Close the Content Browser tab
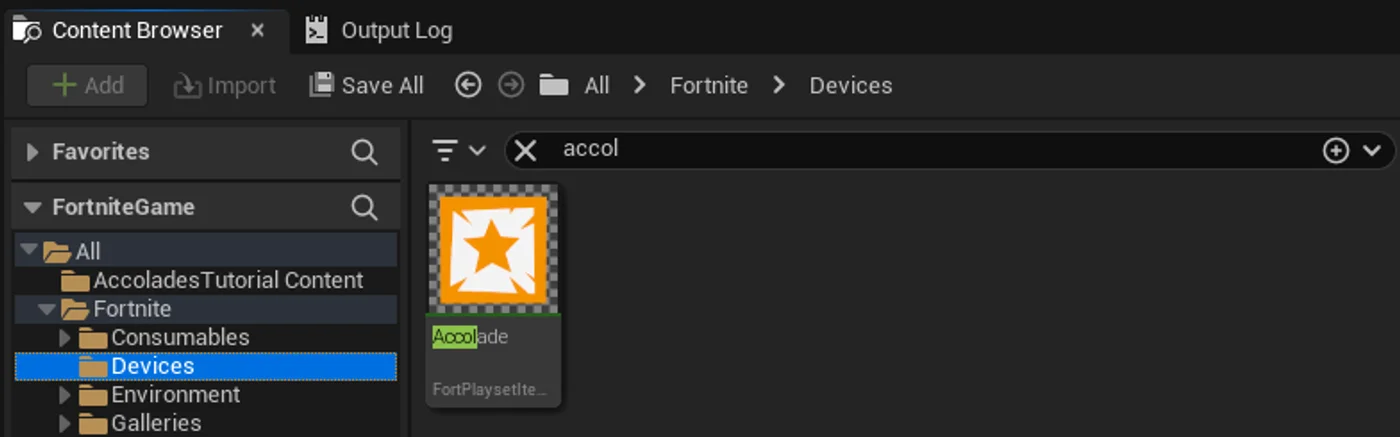Screen dimensions: 1400x437 (x=257, y=30)
